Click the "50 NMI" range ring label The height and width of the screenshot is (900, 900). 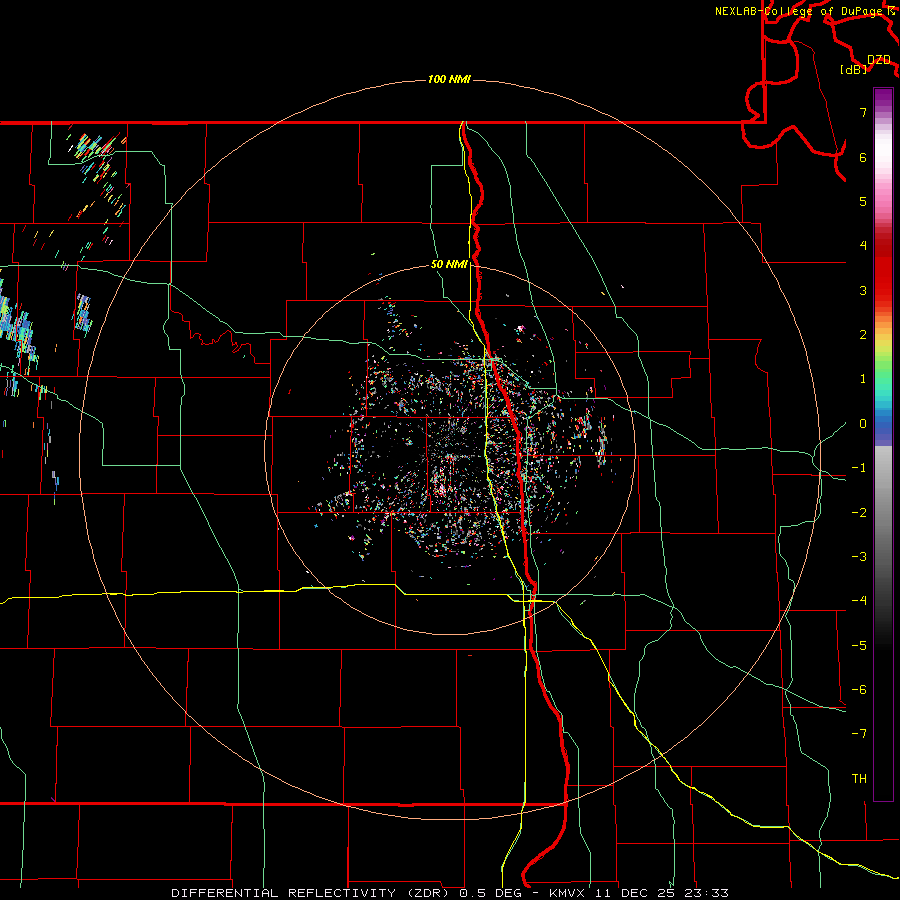pos(449,265)
